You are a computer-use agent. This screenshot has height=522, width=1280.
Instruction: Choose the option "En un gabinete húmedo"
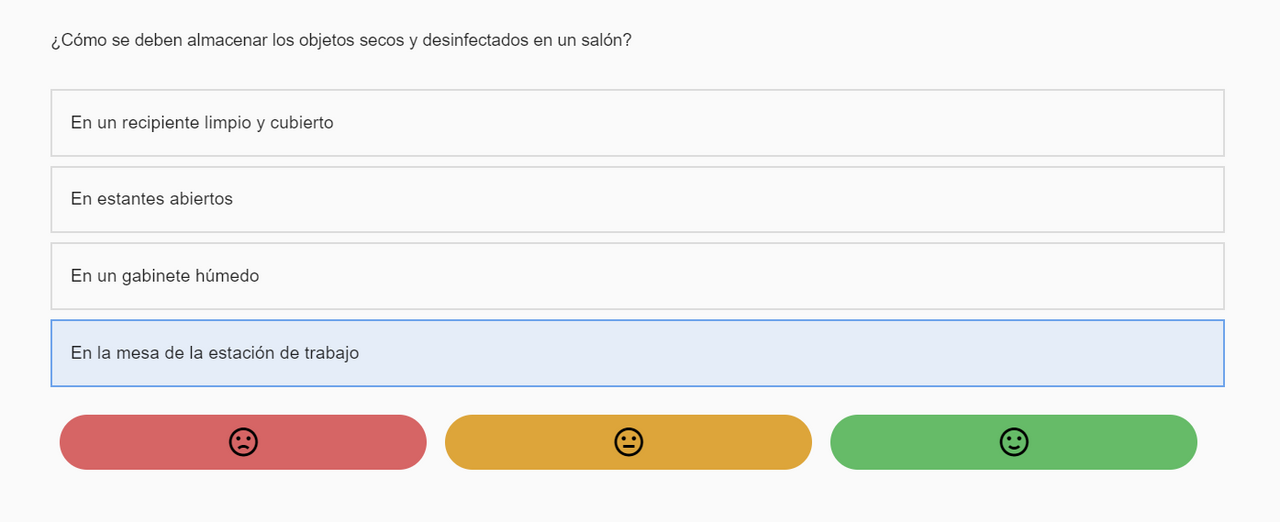[637, 276]
